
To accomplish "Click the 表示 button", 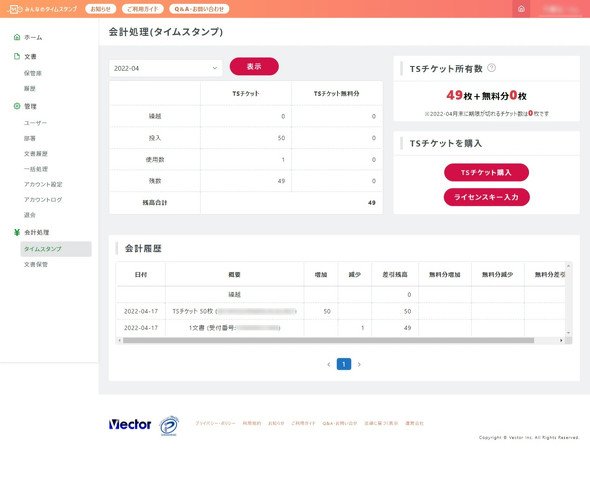I will [x=254, y=66].
